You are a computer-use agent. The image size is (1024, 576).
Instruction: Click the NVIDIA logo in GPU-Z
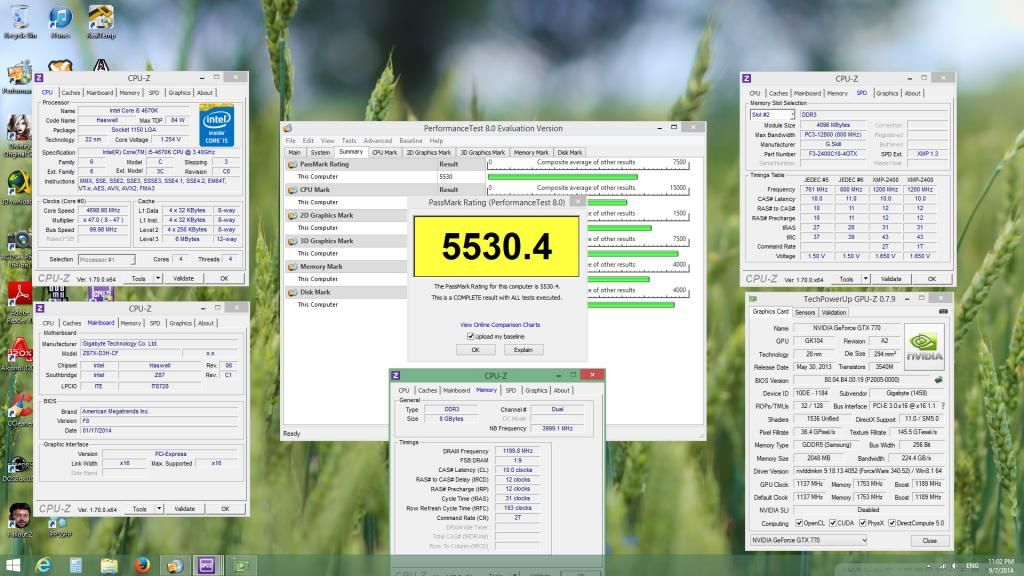924,347
